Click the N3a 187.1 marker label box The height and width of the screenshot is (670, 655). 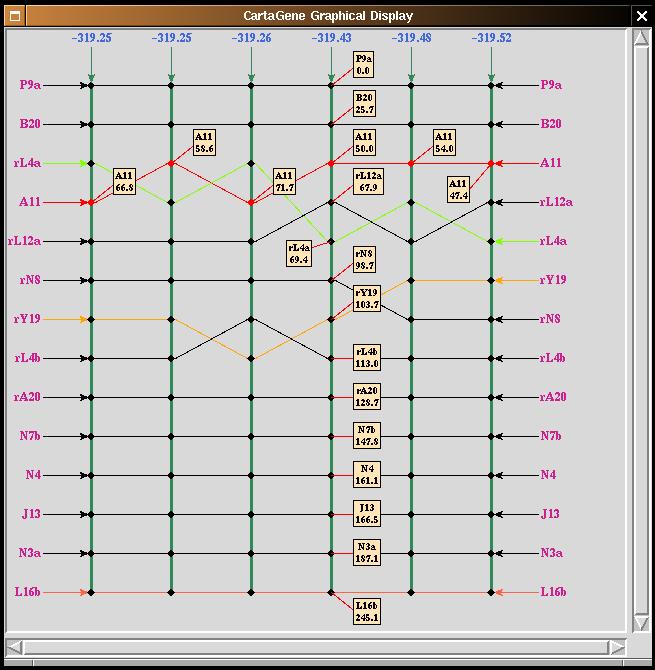pos(367,552)
